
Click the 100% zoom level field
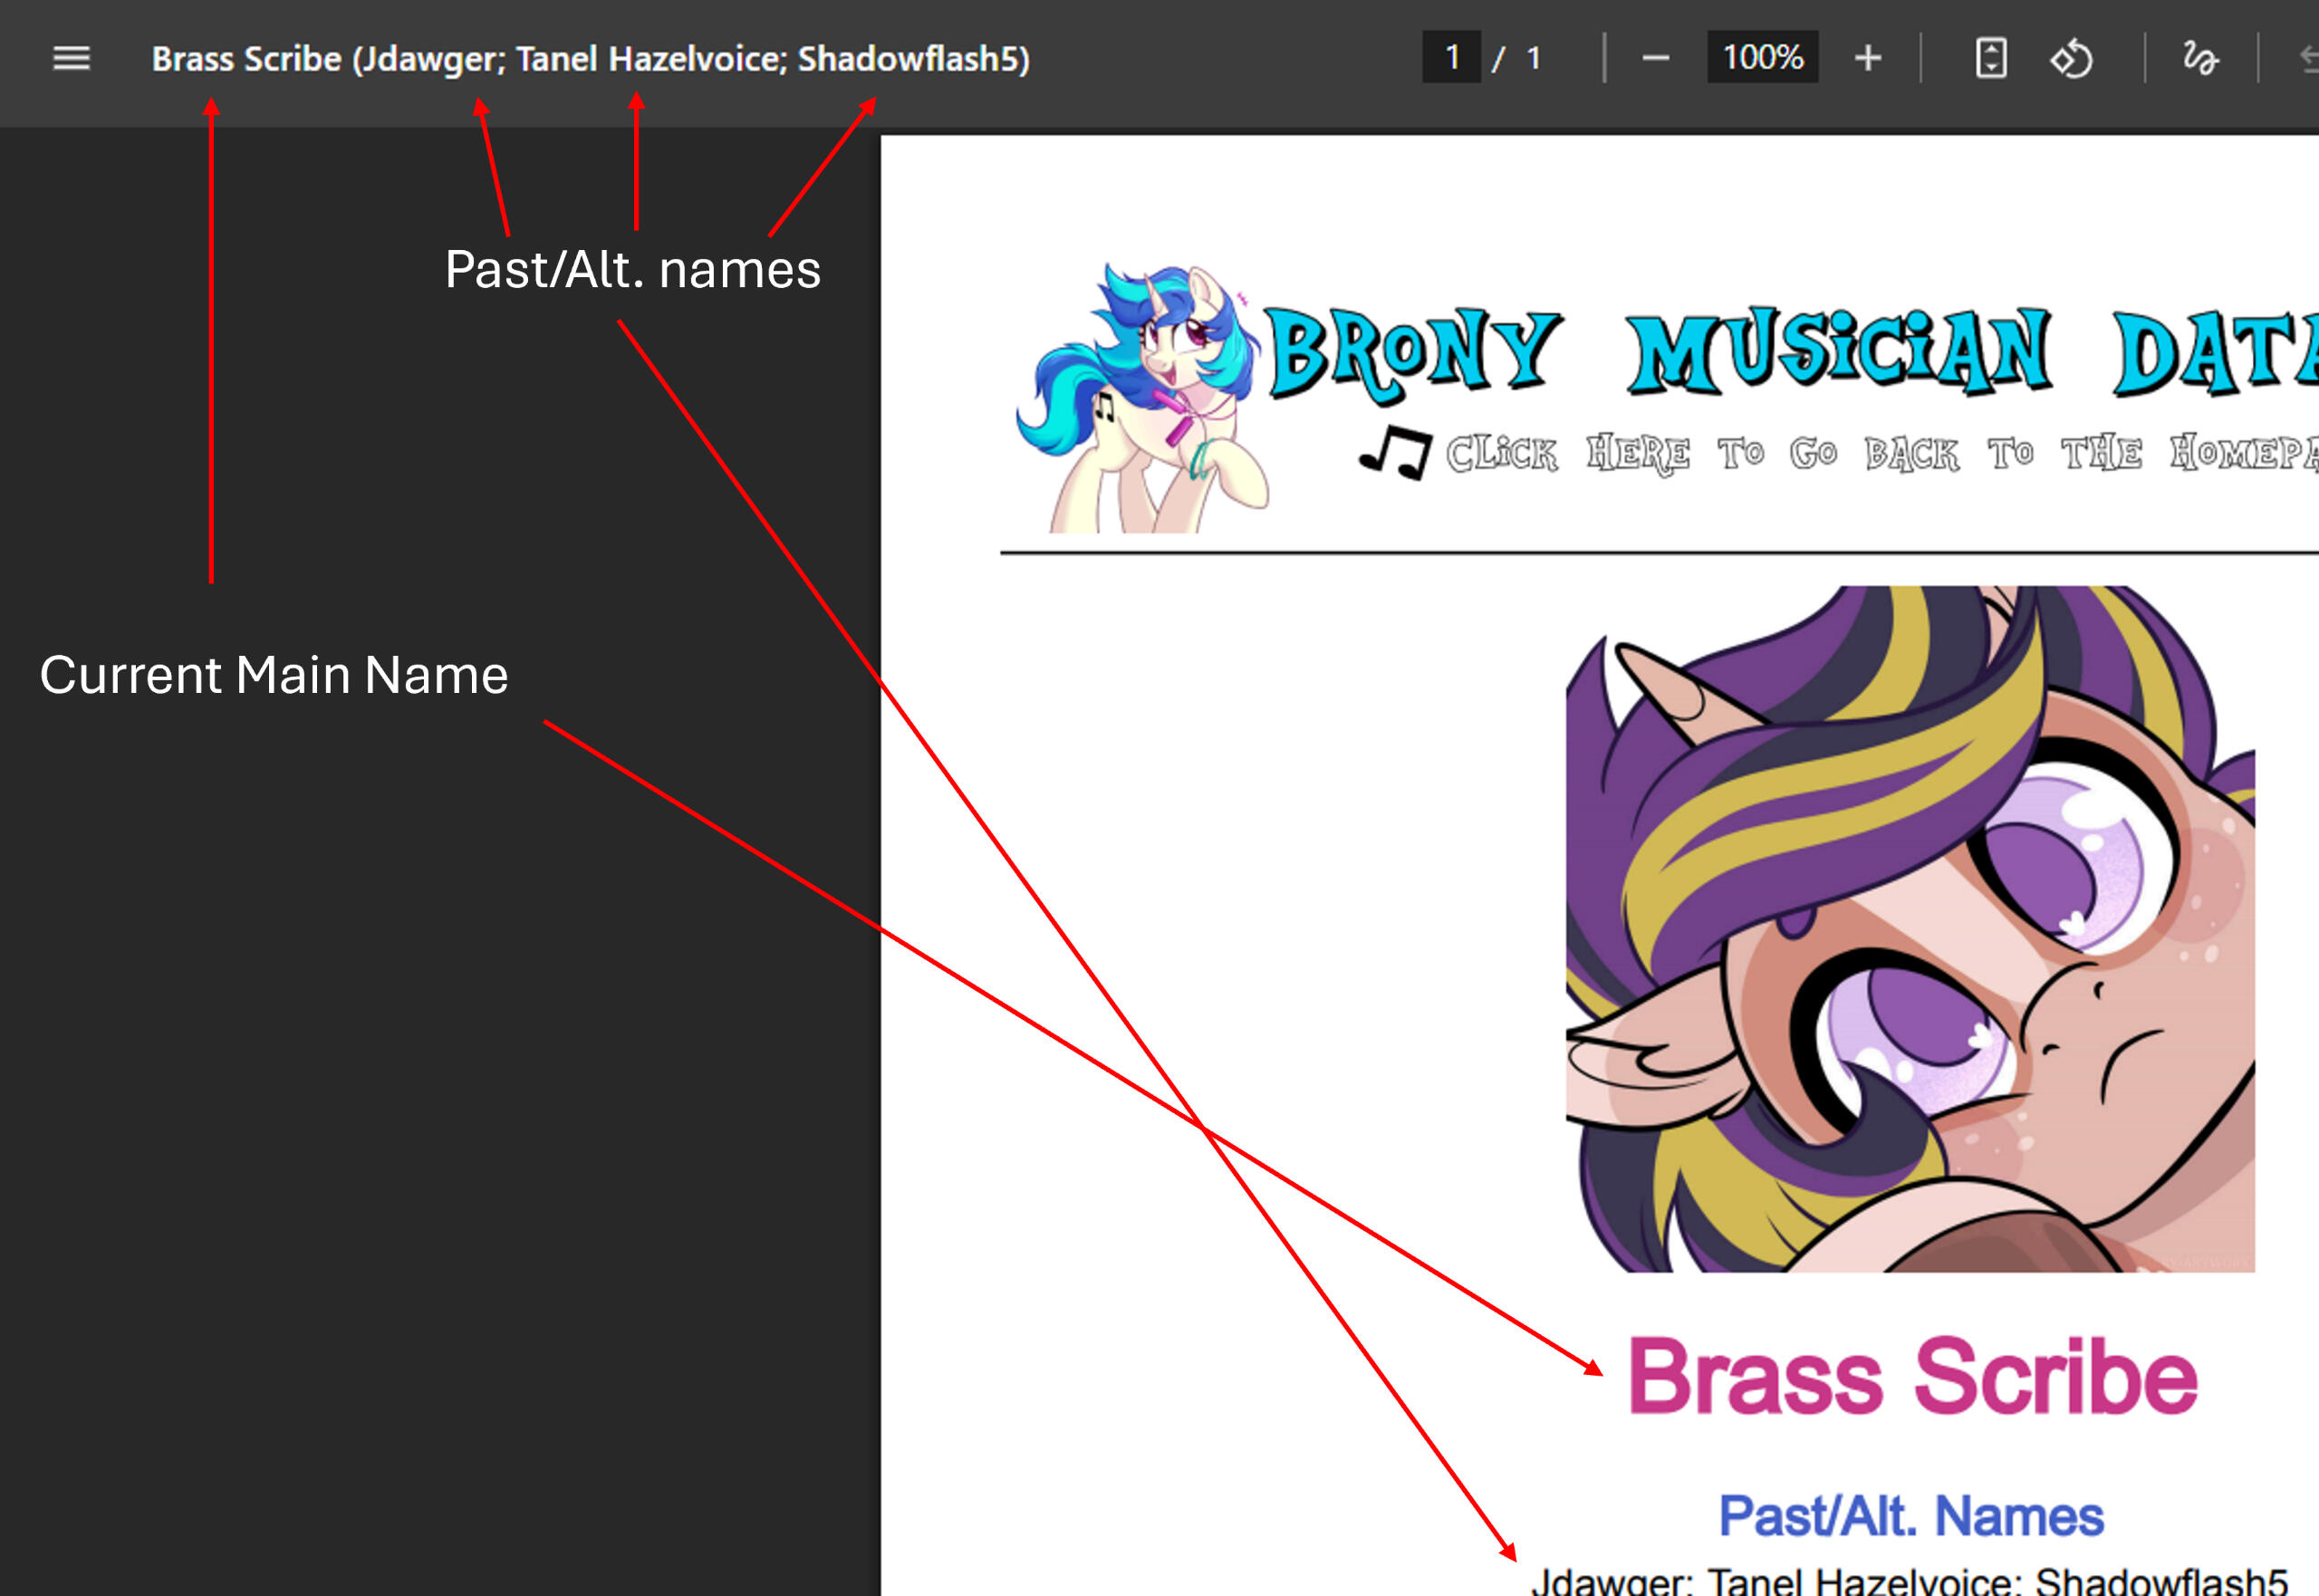(x=1762, y=58)
